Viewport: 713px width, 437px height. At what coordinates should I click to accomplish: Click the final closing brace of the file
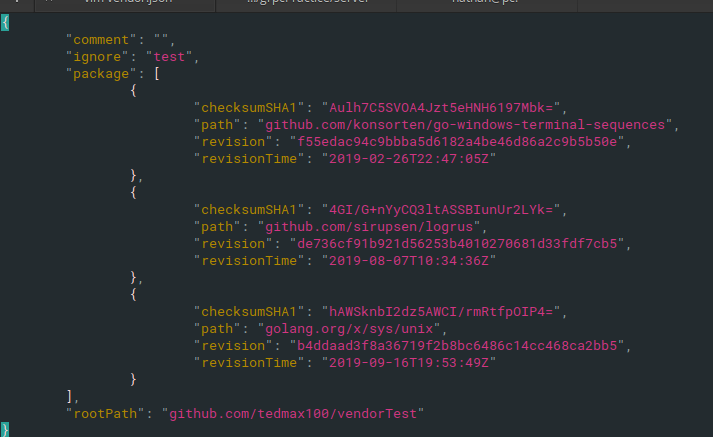point(5,429)
